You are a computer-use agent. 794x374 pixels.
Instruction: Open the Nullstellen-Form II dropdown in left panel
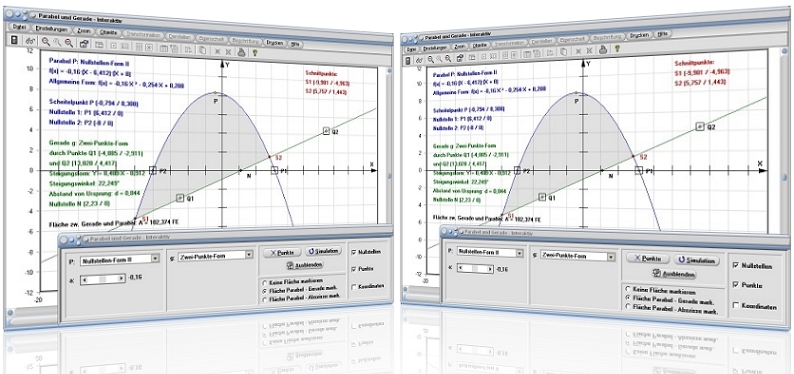point(155,259)
